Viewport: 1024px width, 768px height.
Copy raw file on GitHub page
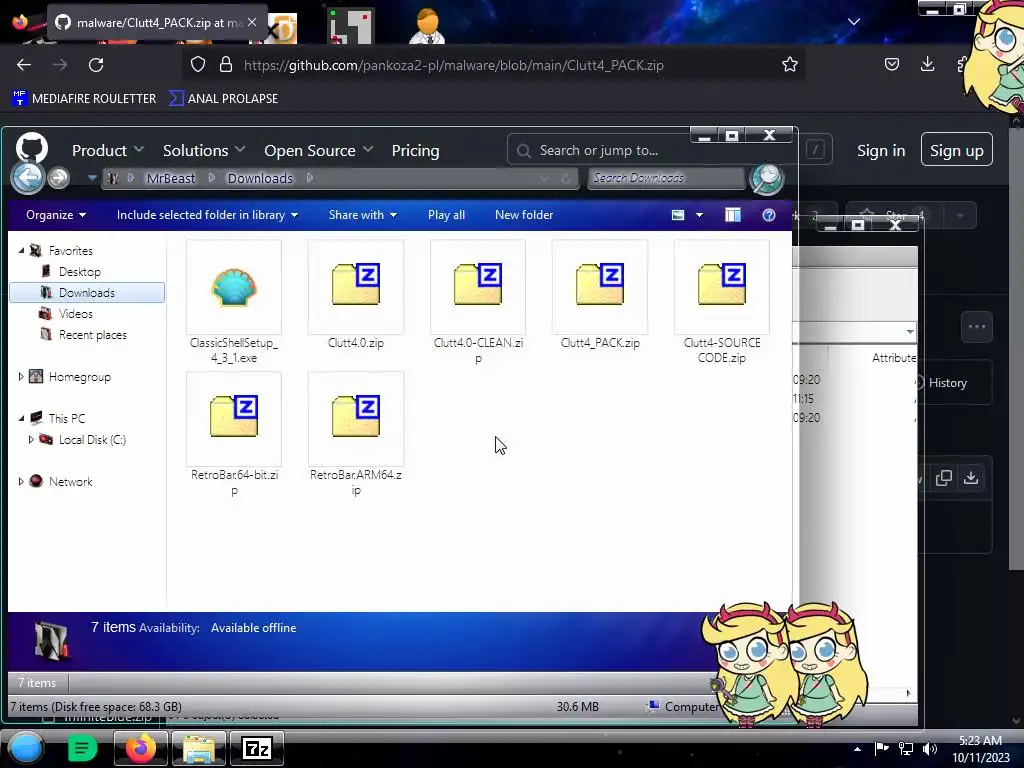(x=944, y=478)
